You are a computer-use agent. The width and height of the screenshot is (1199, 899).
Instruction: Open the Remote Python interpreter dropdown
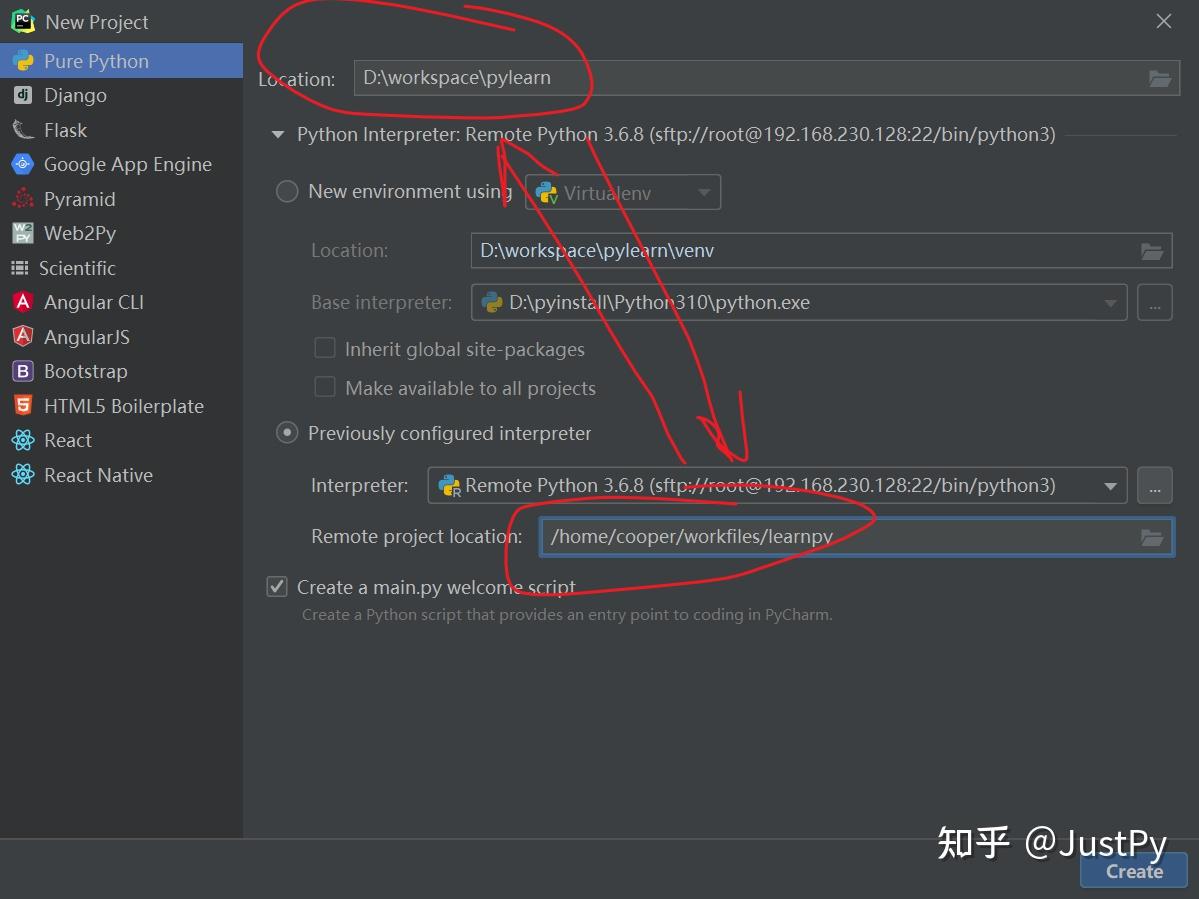point(1109,485)
